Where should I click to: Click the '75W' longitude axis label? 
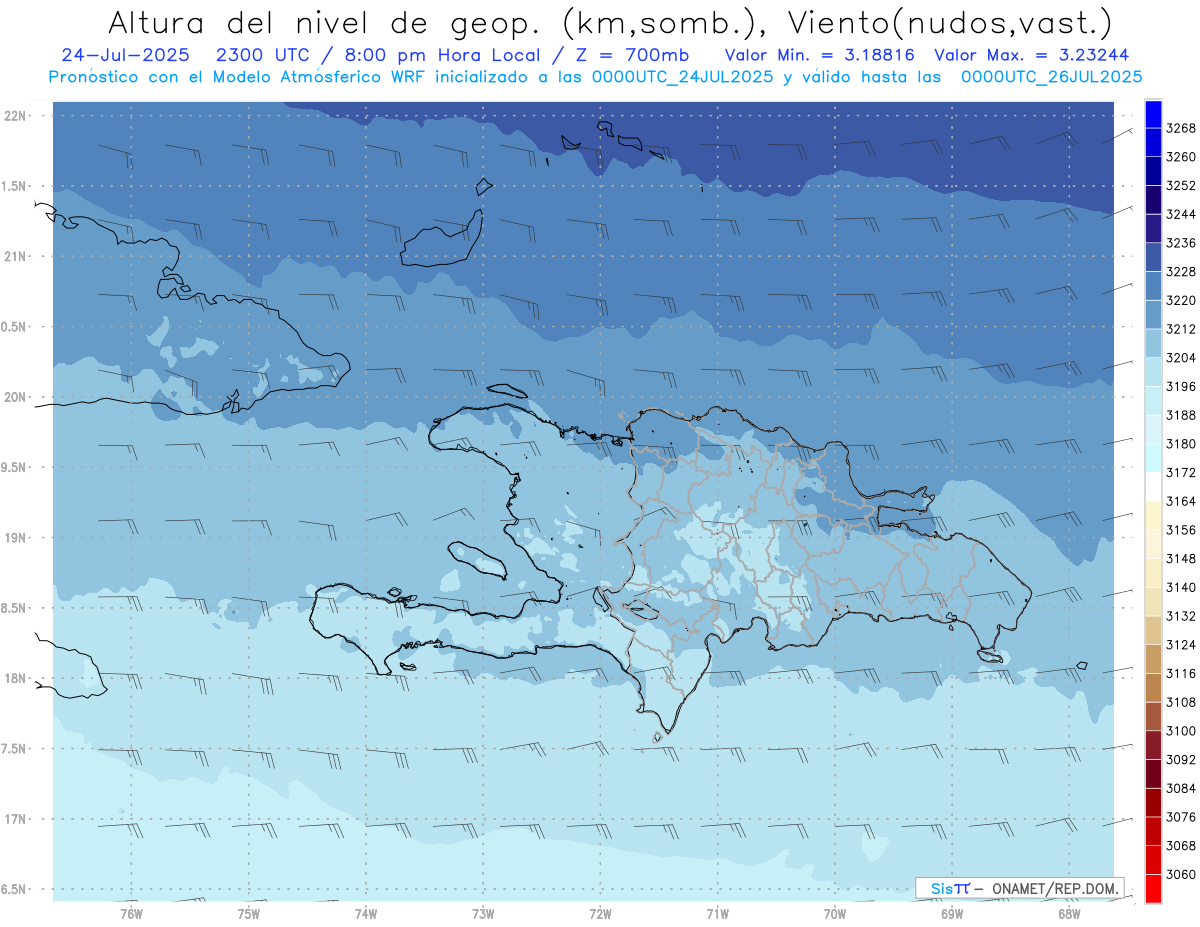249,913
